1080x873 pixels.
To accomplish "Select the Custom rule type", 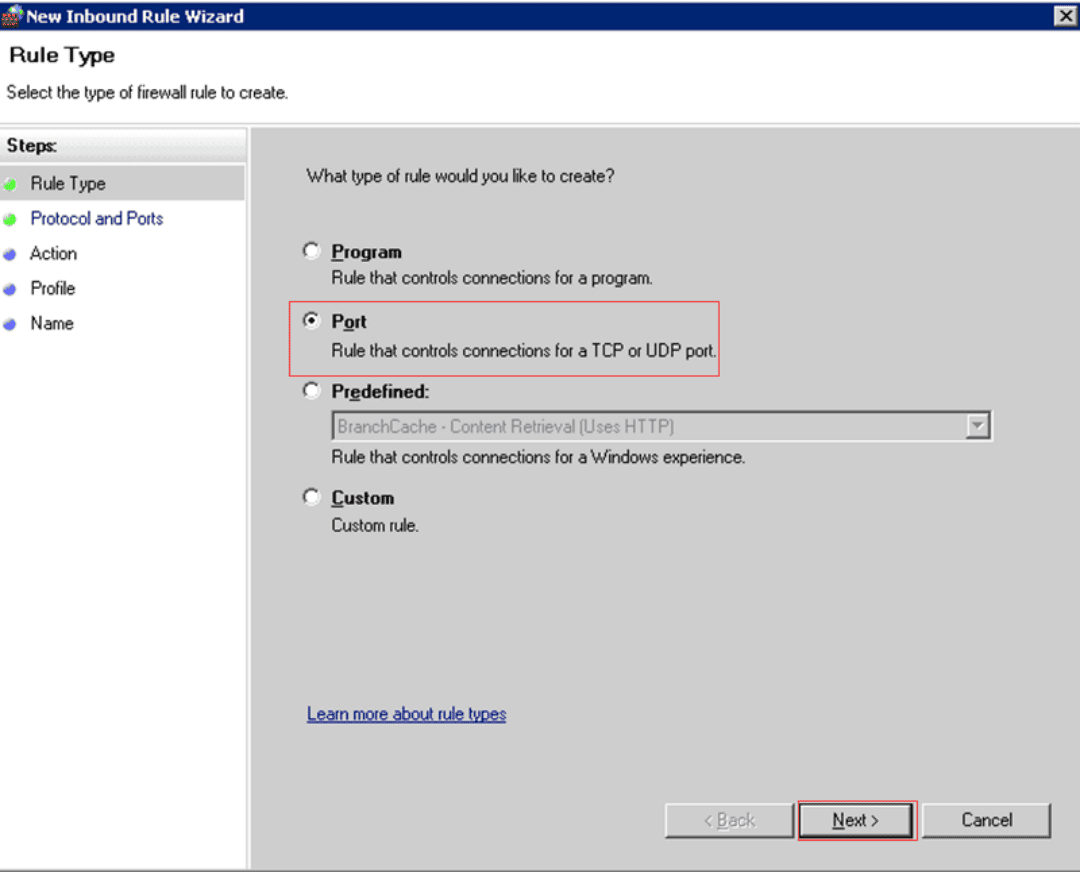I will pos(311,497).
